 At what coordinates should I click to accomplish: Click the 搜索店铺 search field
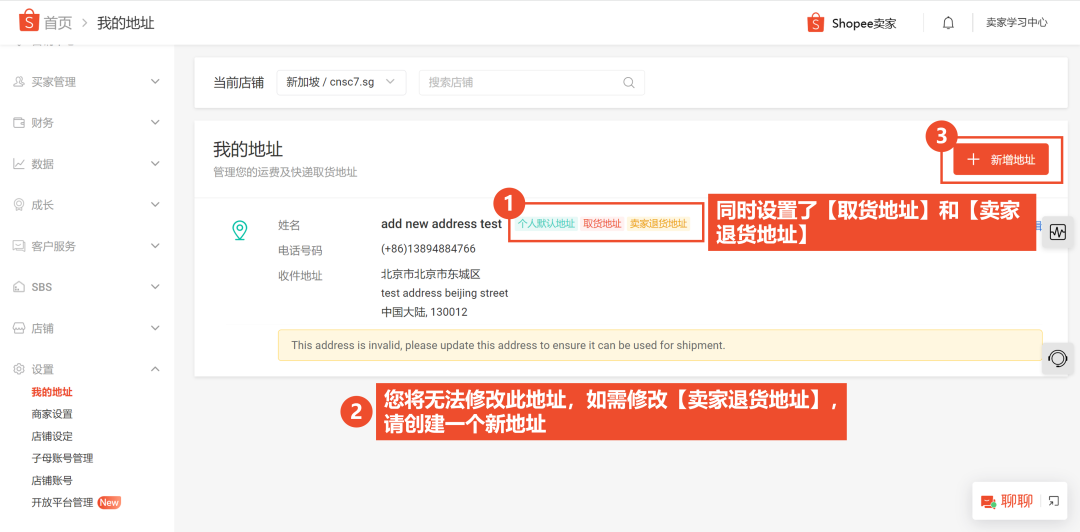tap(520, 83)
